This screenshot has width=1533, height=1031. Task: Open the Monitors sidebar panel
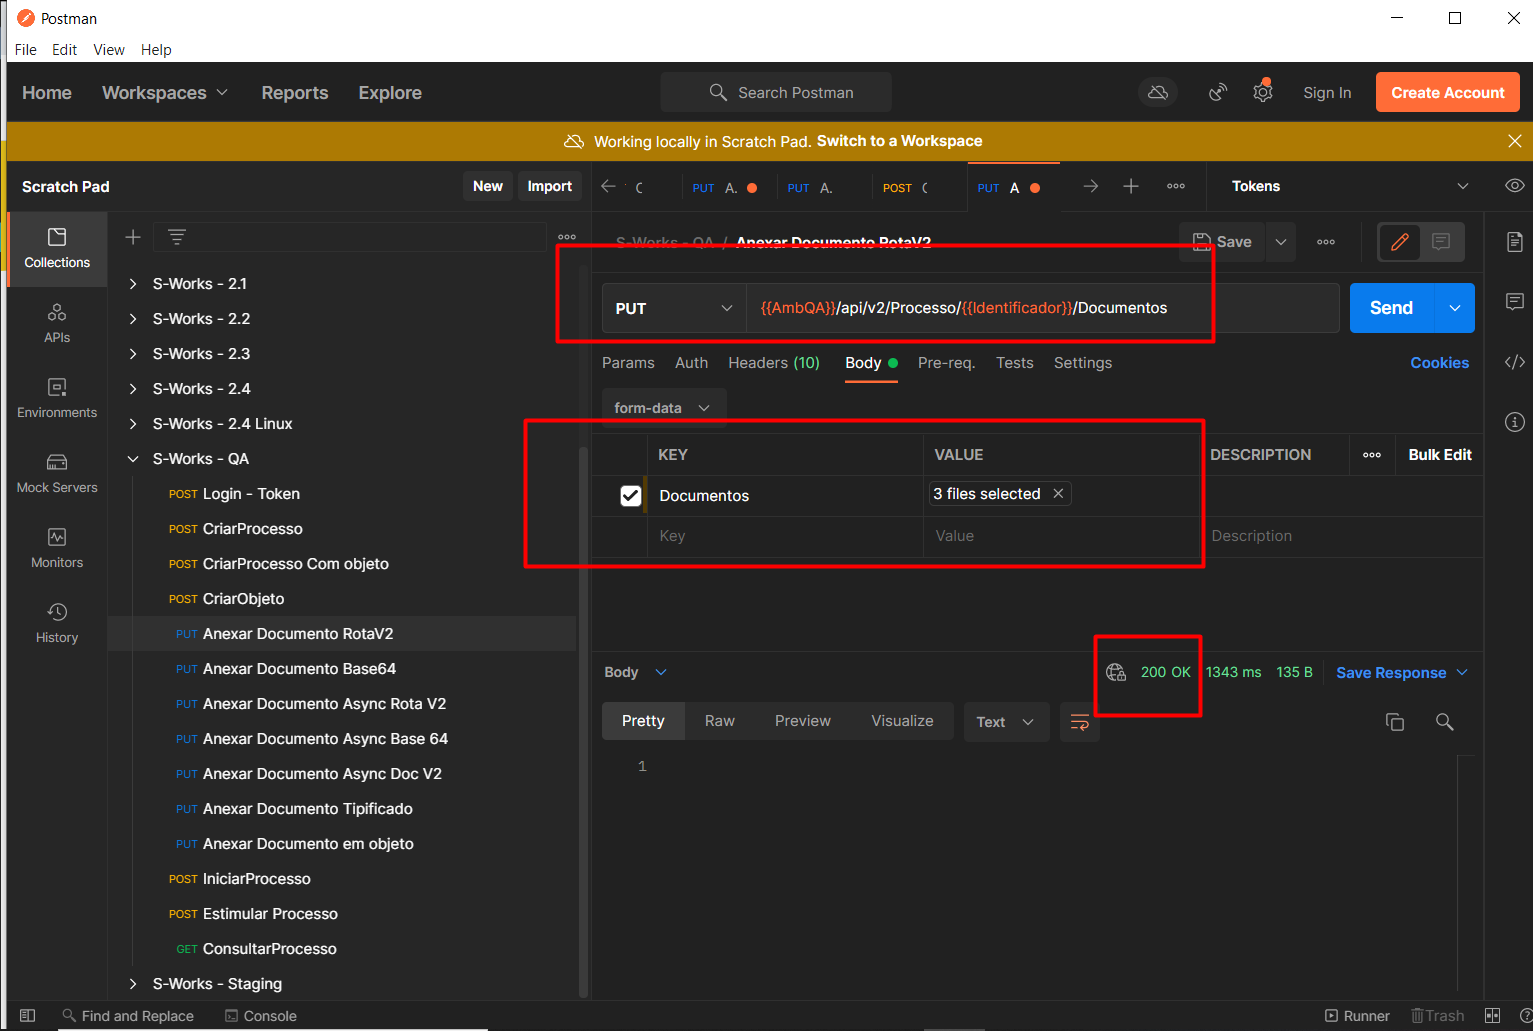[x=57, y=549]
